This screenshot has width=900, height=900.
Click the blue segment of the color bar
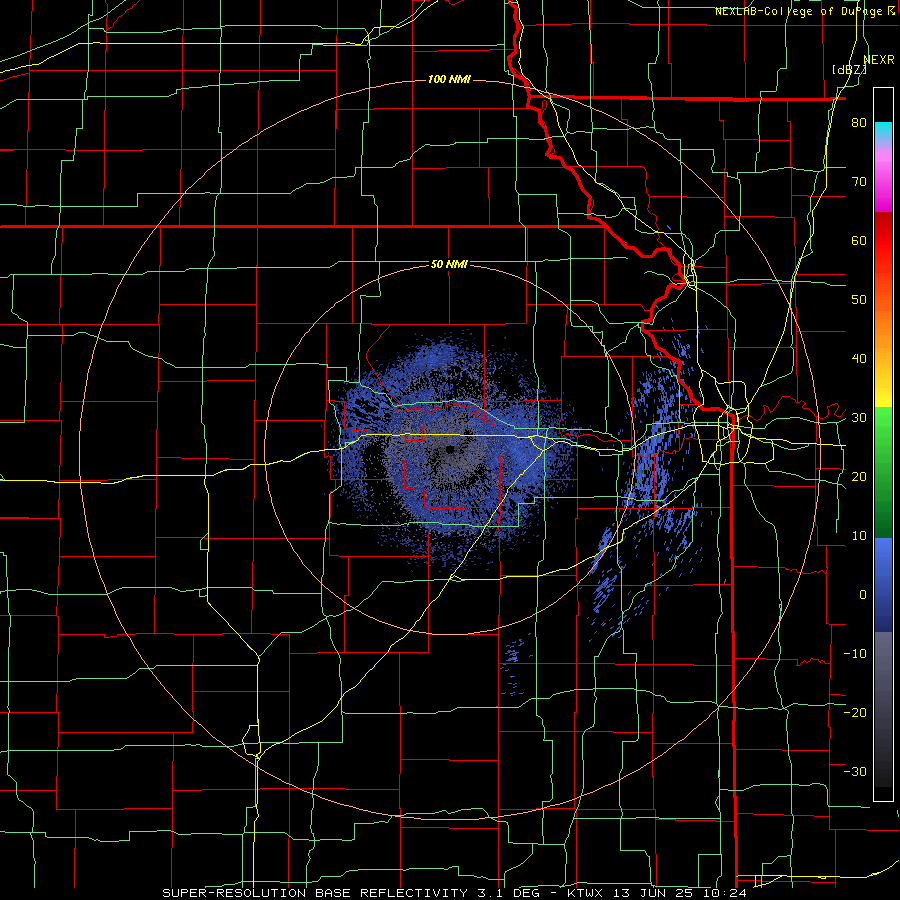click(x=883, y=585)
